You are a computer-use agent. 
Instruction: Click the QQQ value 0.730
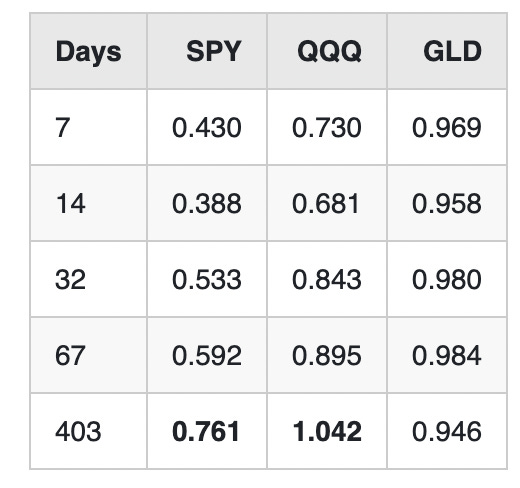[x=327, y=127]
